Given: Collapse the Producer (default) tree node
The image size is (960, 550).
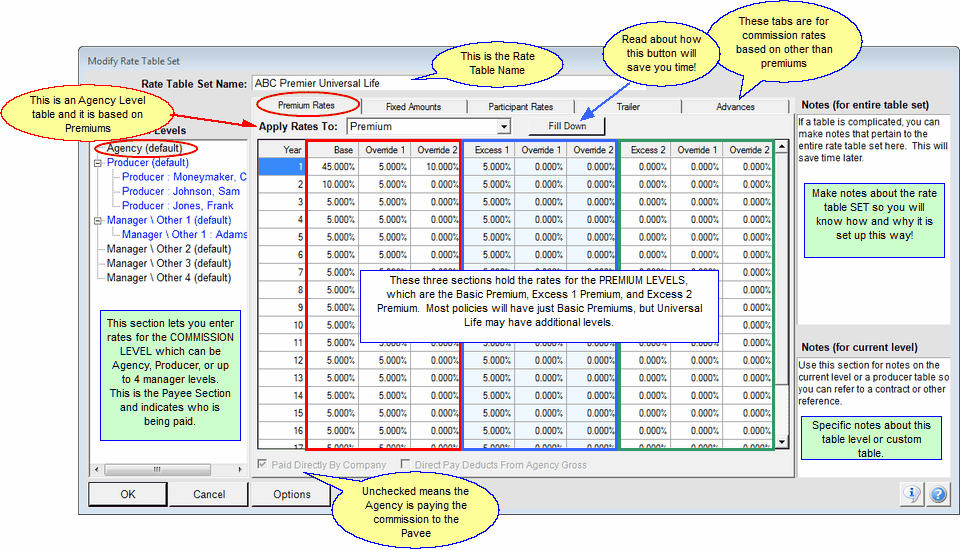Looking at the screenshot, I should [98, 163].
